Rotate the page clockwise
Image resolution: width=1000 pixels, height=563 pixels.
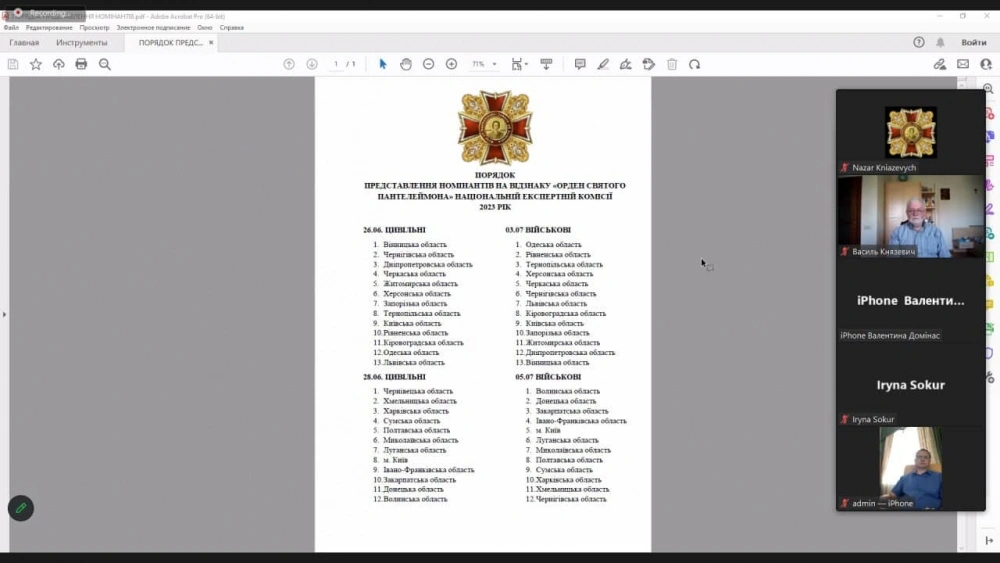coord(695,64)
